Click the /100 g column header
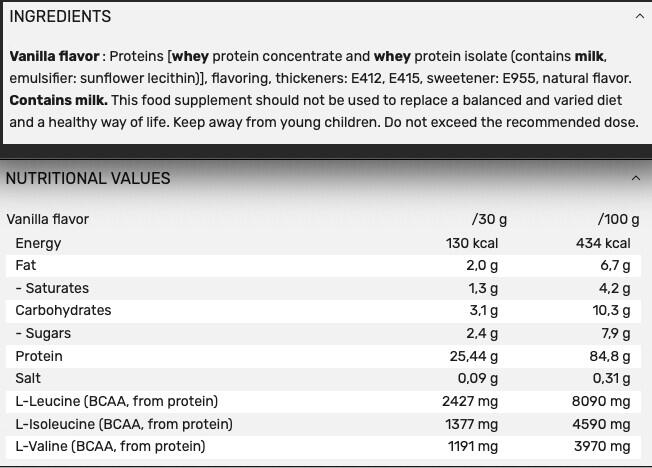Image resolution: width=652 pixels, height=468 pixels. point(619,219)
